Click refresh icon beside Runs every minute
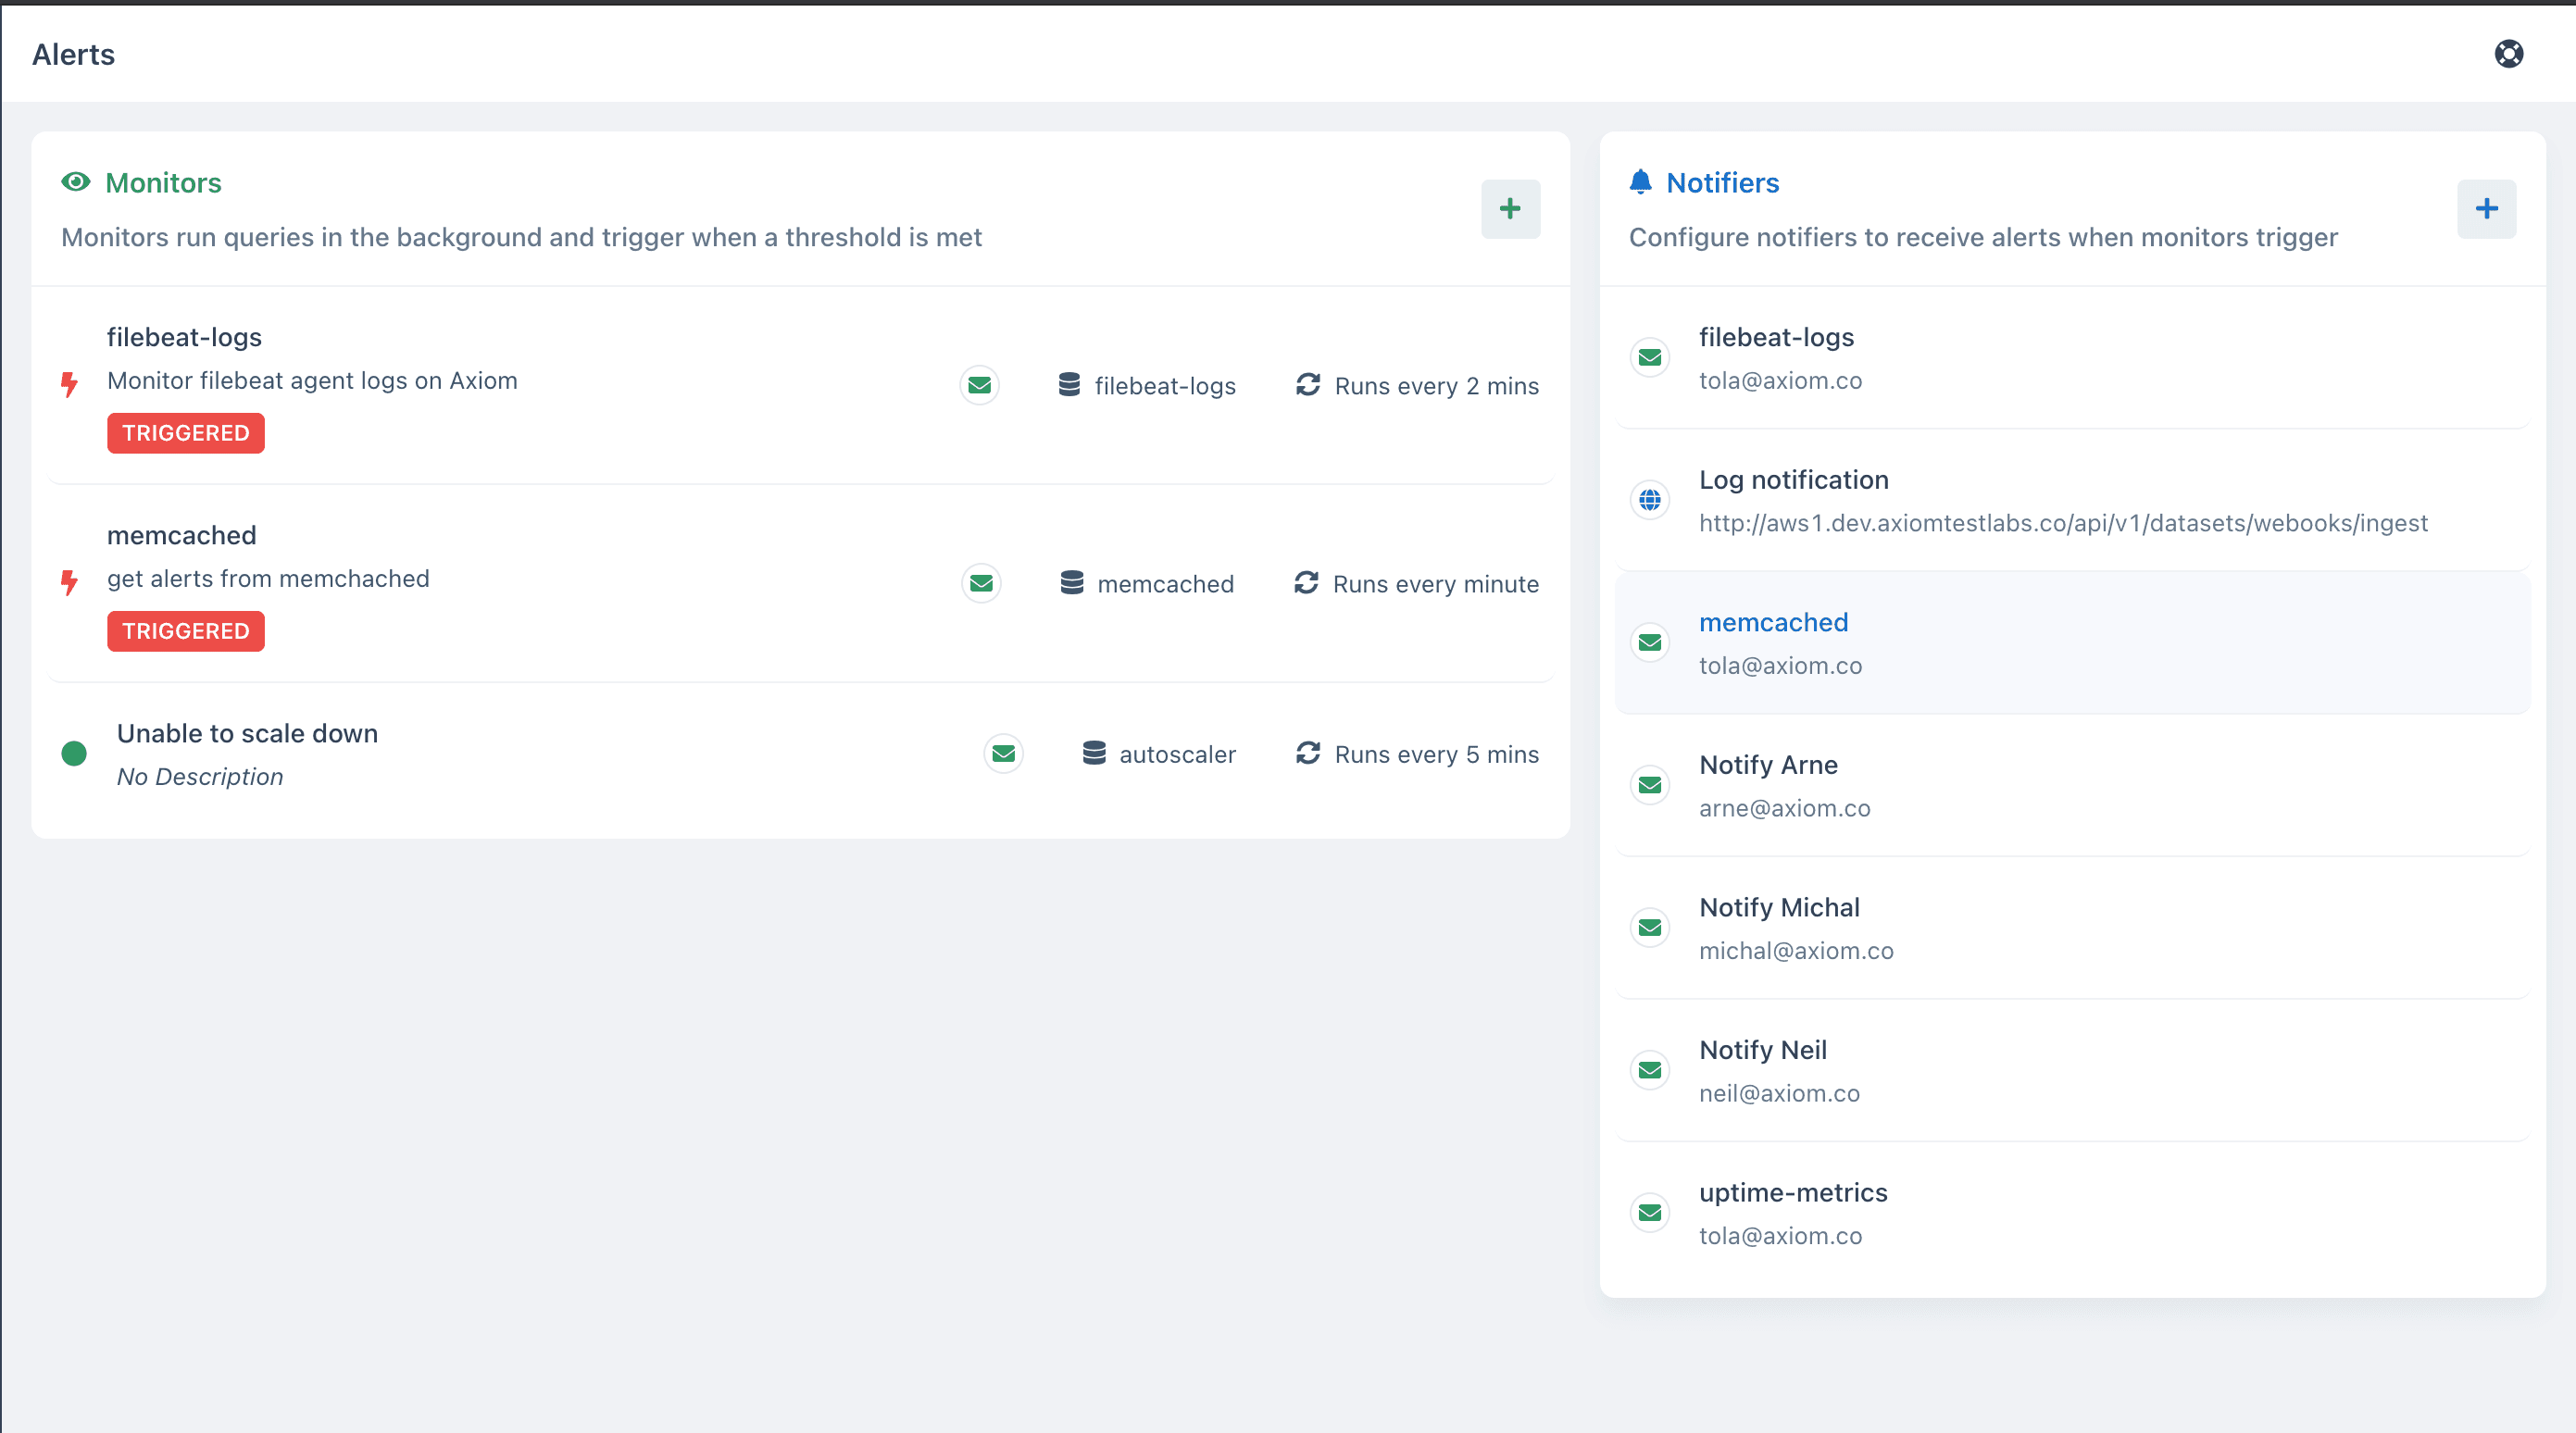The height and width of the screenshot is (1433, 2576). 1306,583
